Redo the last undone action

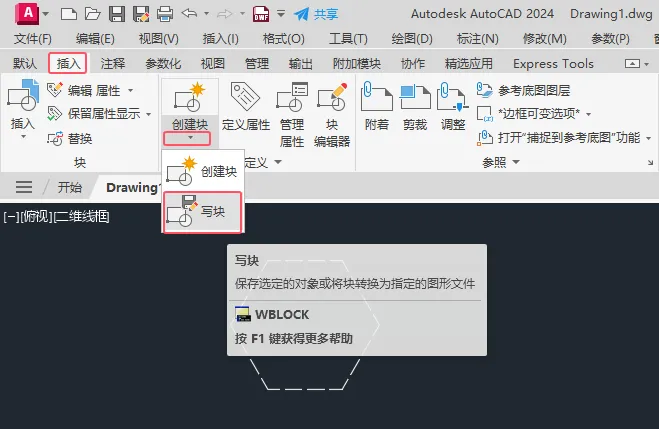(x=225, y=14)
